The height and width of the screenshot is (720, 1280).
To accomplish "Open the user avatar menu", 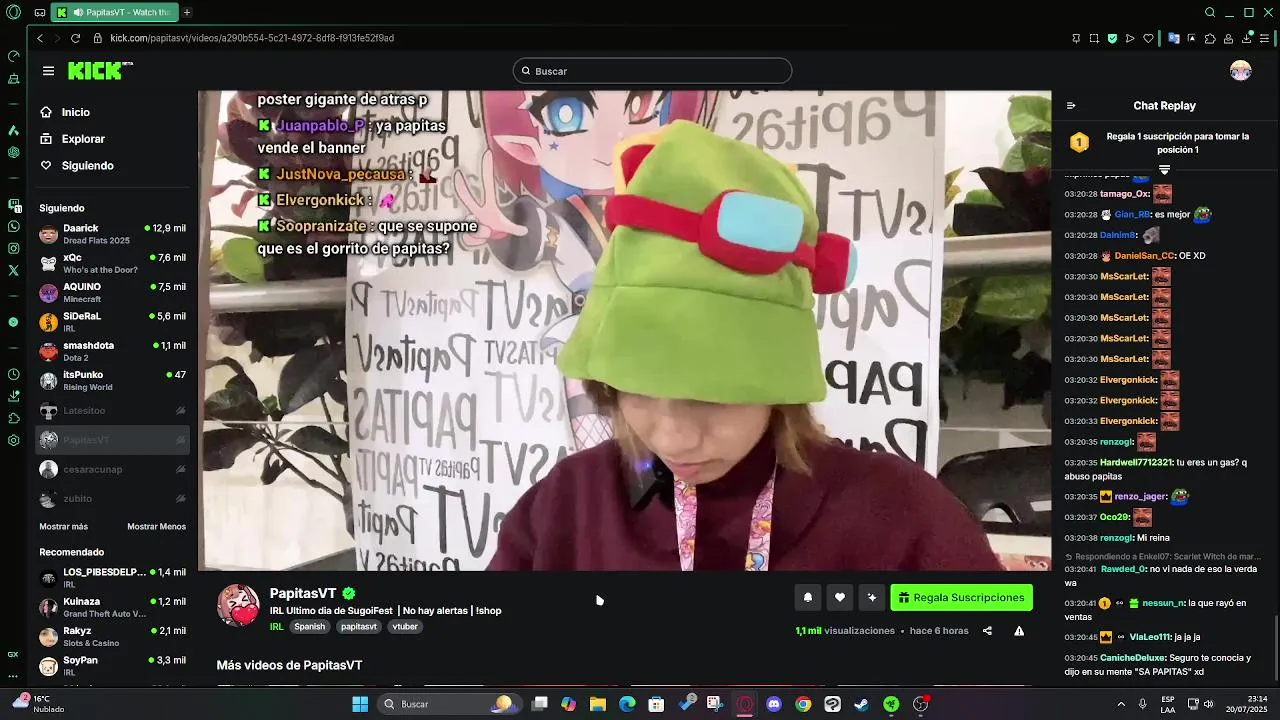I will (1241, 70).
